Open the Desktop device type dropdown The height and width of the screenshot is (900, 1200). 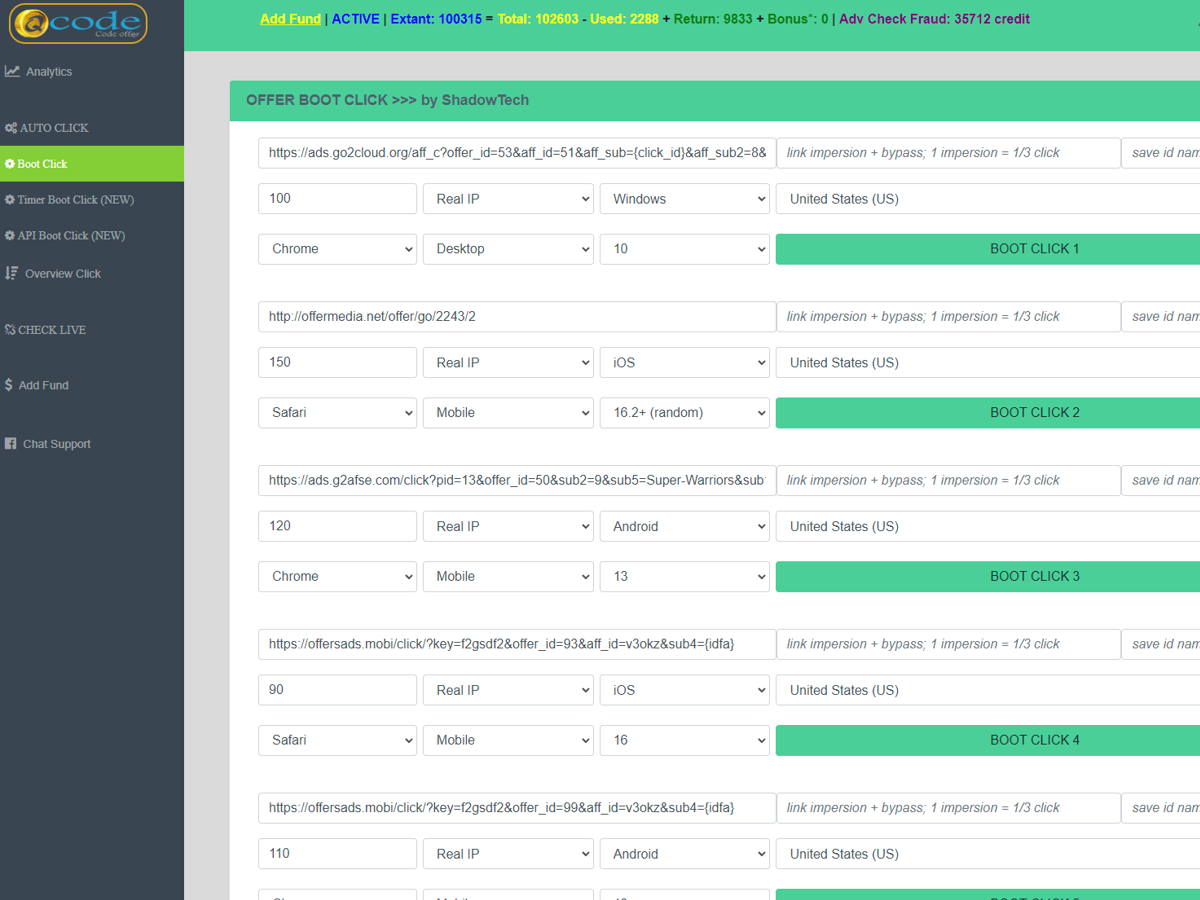click(x=508, y=249)
